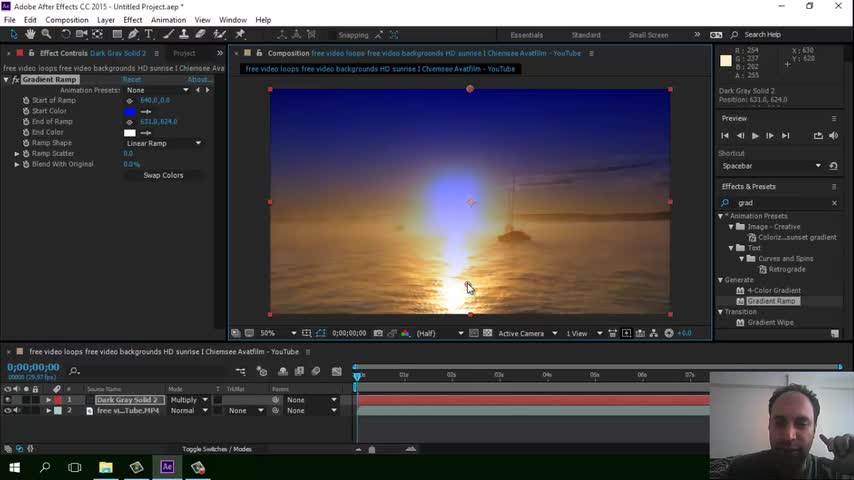Click the Swap Colors button
Image resolution: width=854 pixels, height=480 pixels.
pos(163,175)
